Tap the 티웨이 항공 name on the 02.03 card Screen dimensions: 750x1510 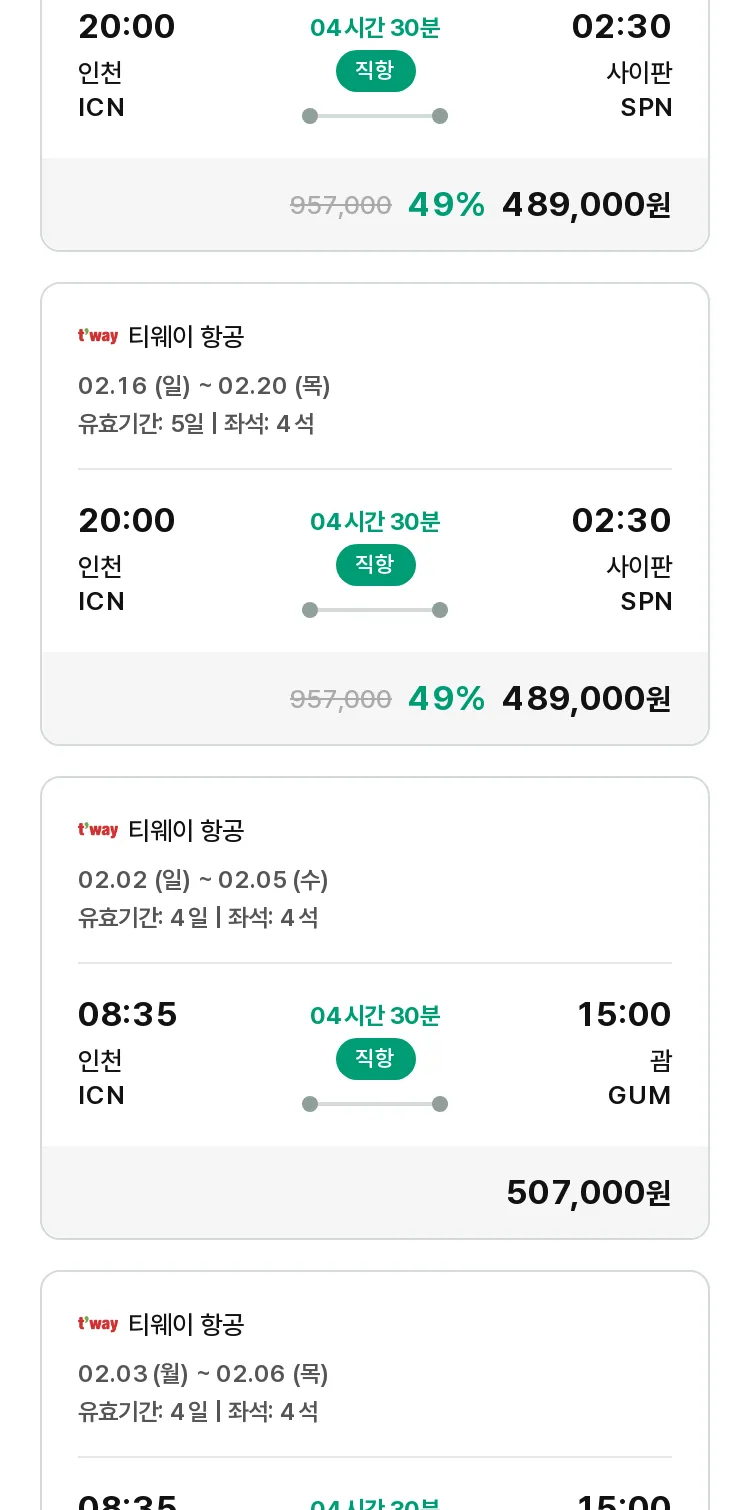pos(187,1324)
